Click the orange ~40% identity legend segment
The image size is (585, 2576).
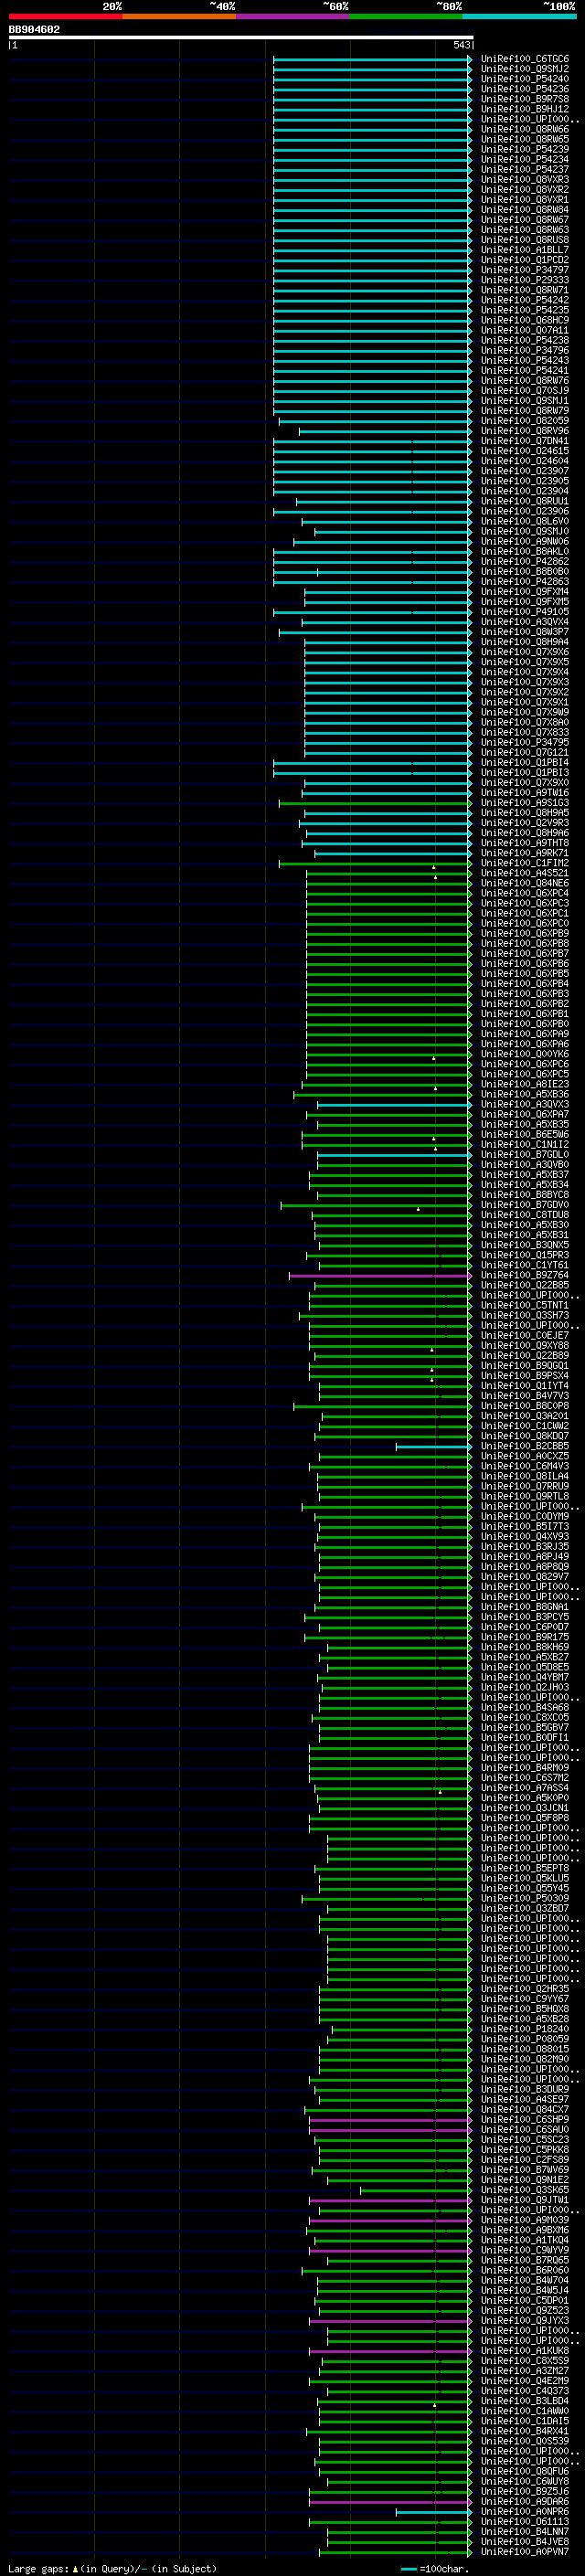pos(179,16)
